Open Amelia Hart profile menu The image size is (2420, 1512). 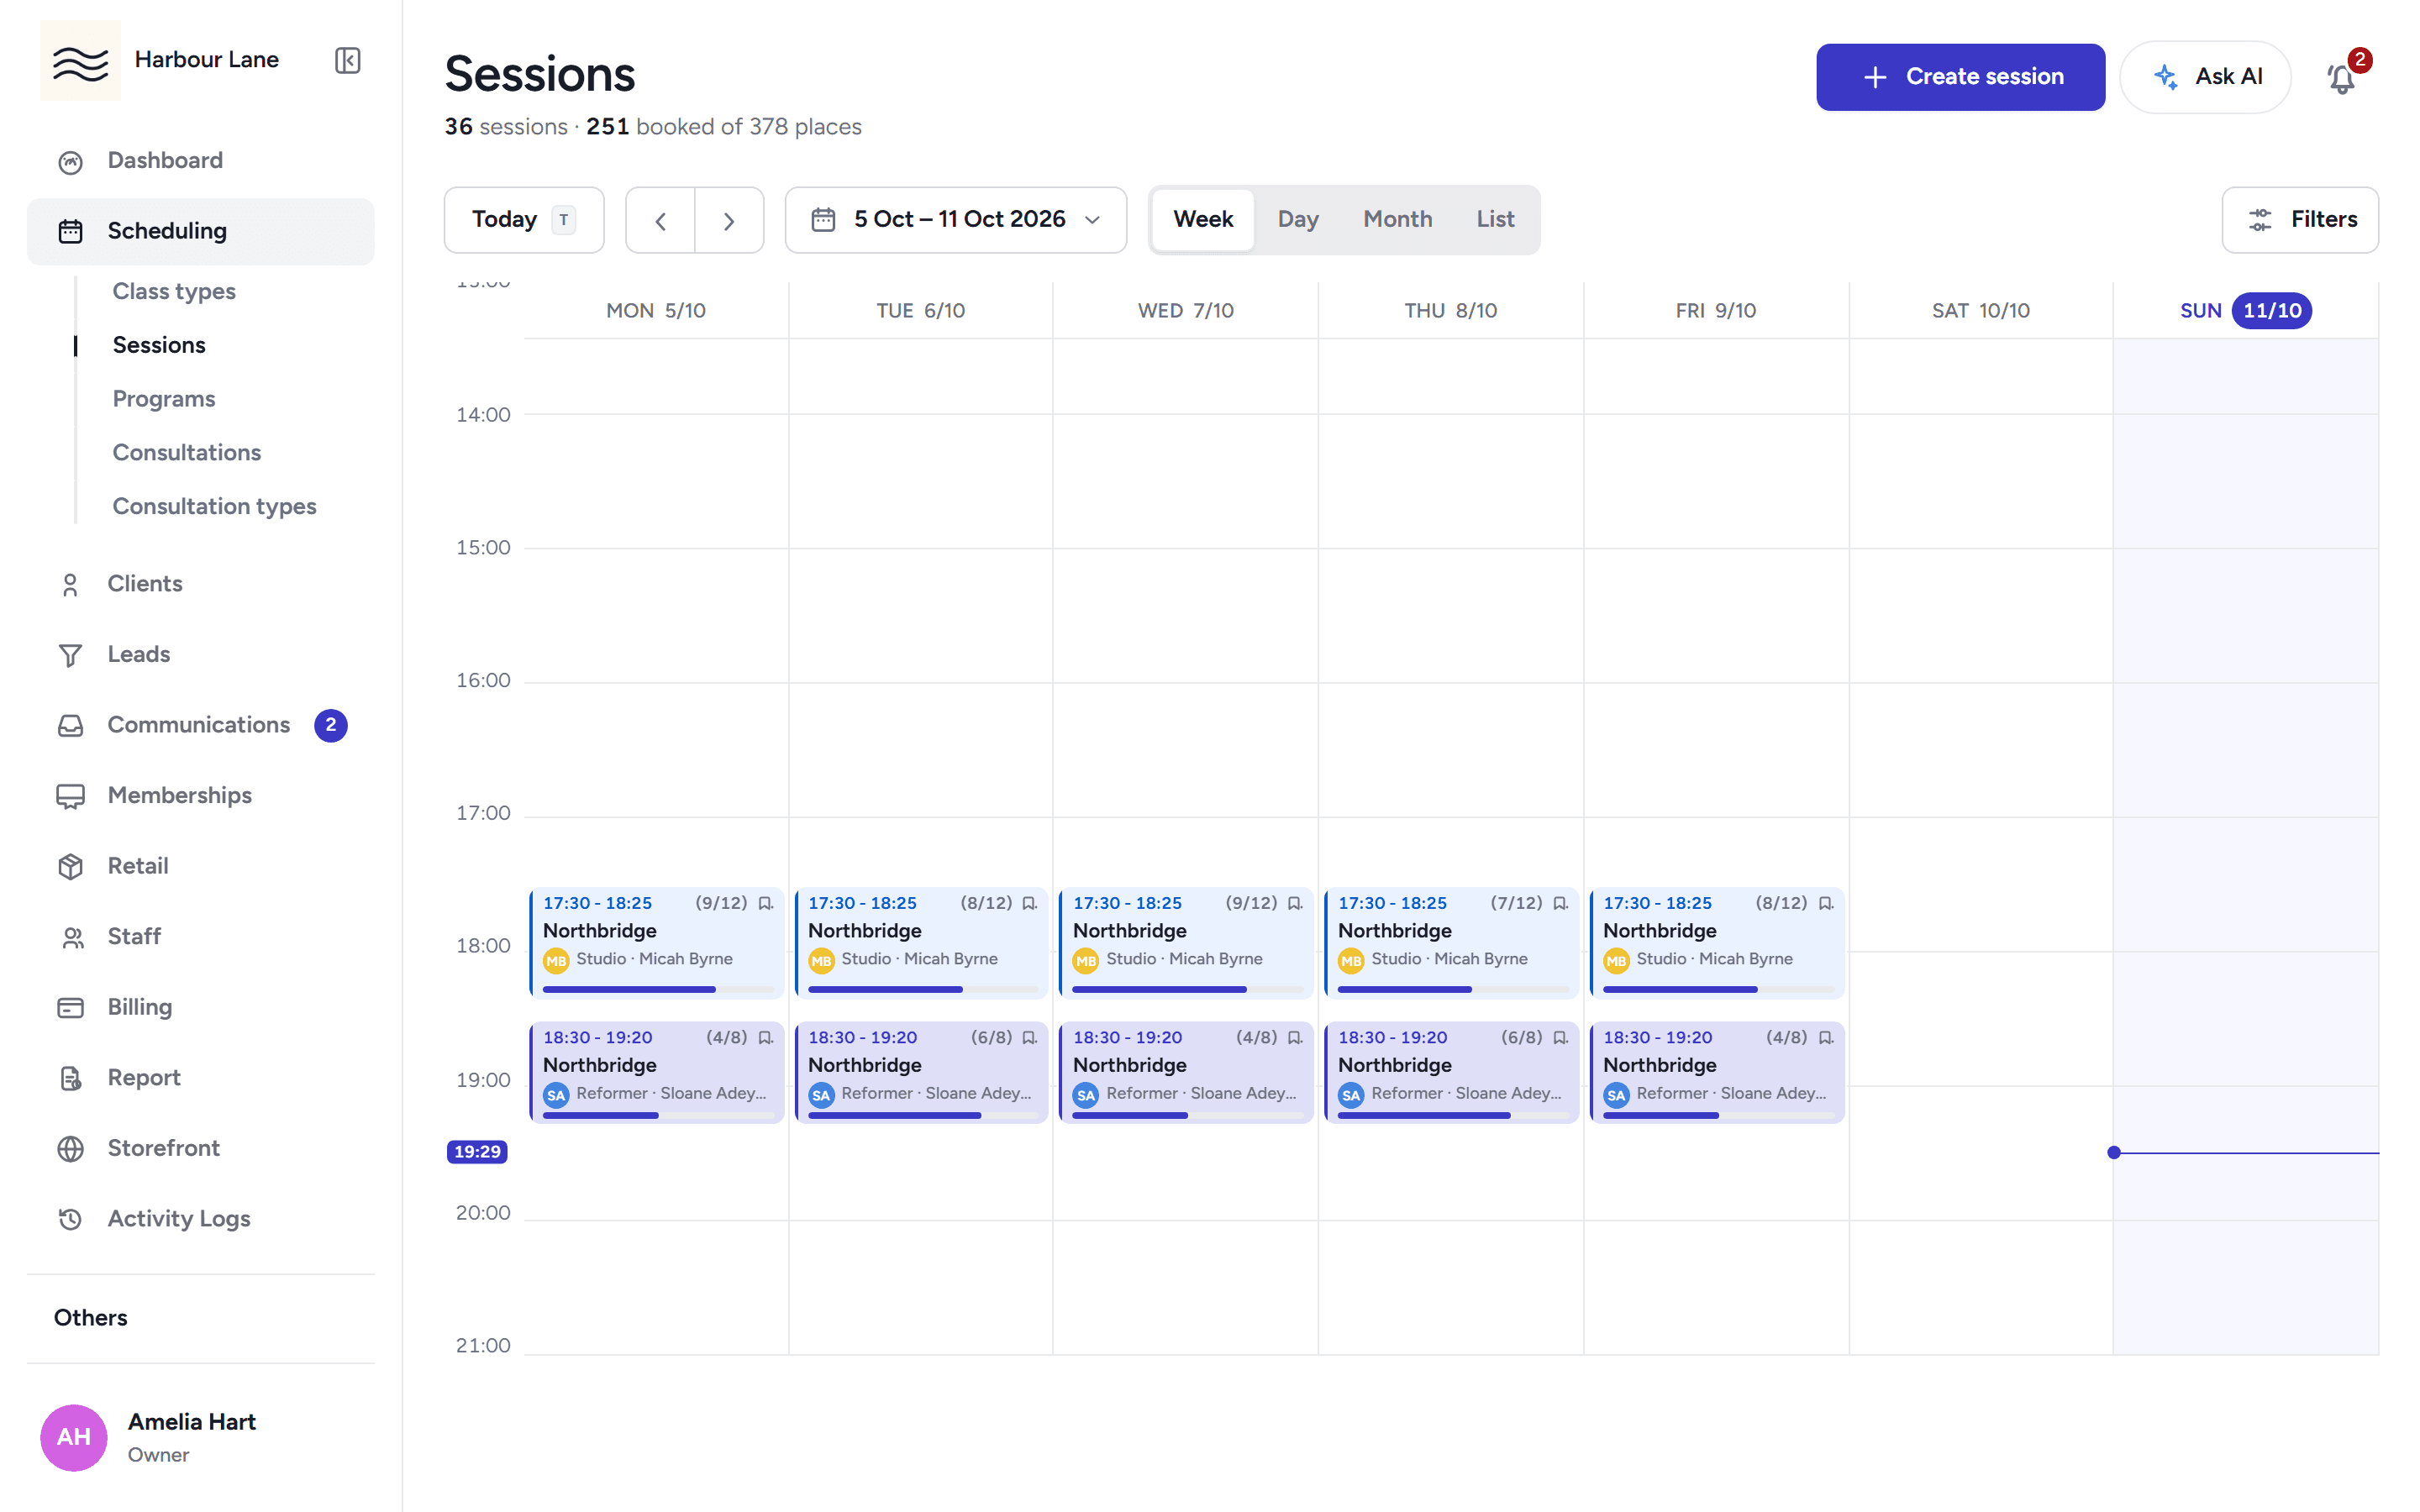point(200,1437)
